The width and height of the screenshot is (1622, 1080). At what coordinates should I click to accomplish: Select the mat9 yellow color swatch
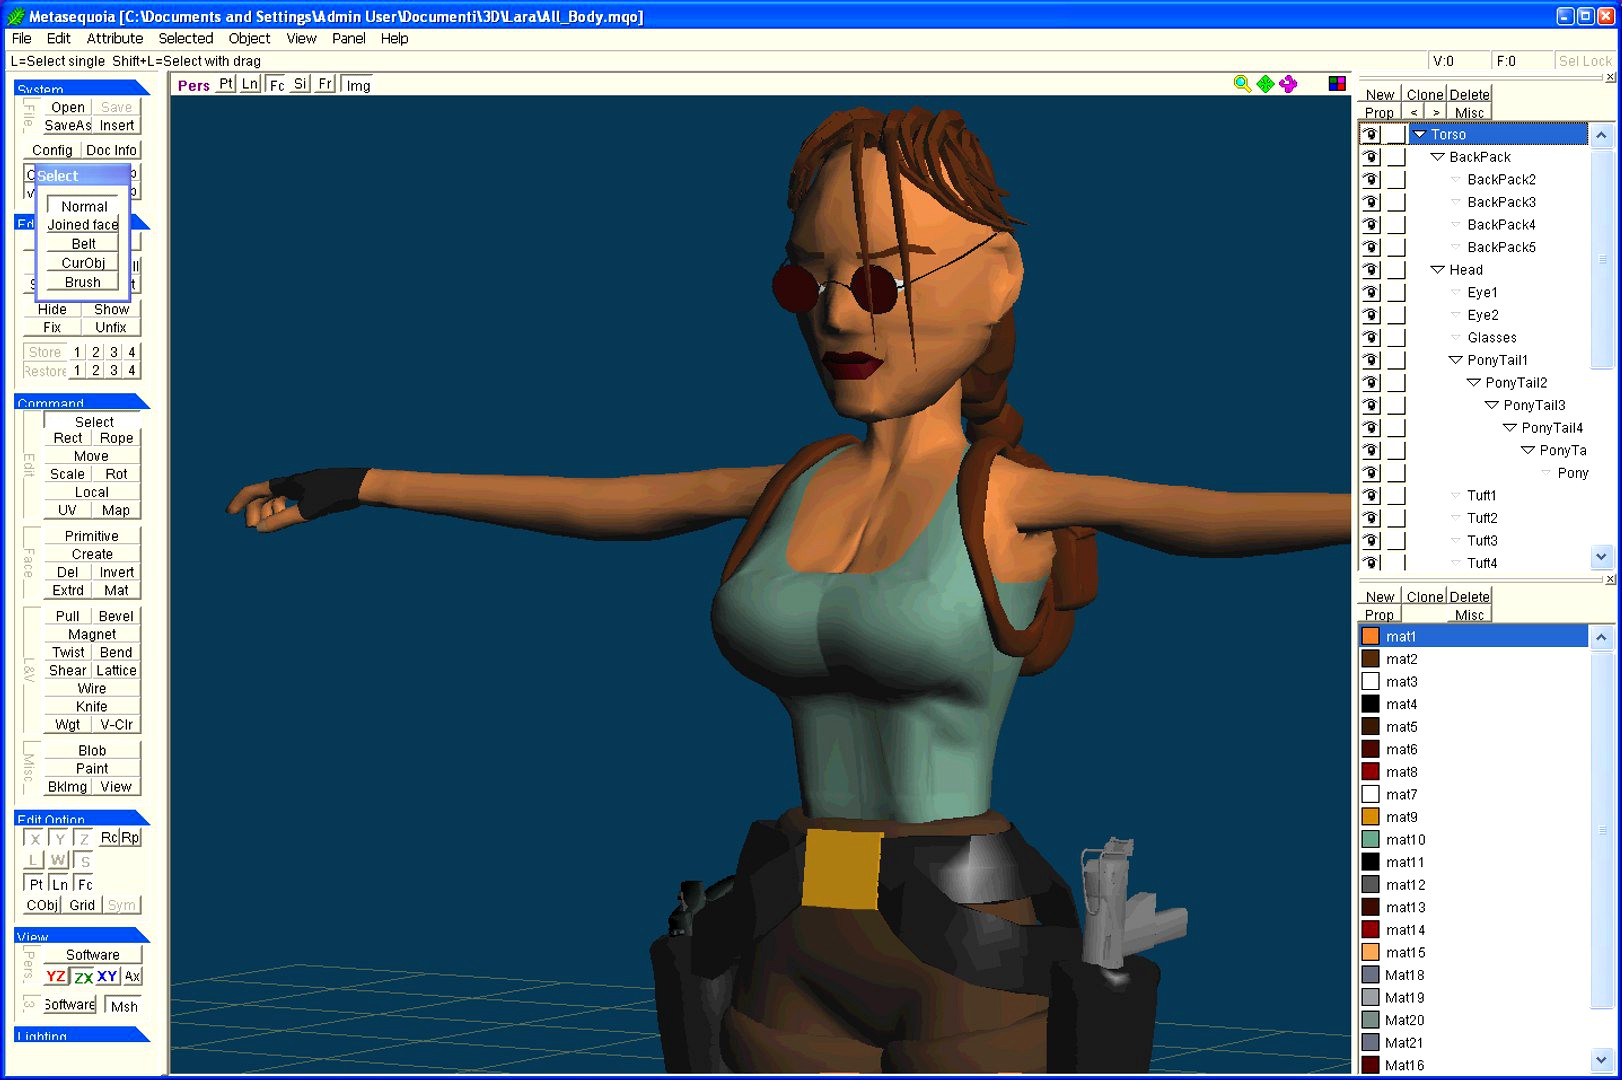pos(1371,817)
